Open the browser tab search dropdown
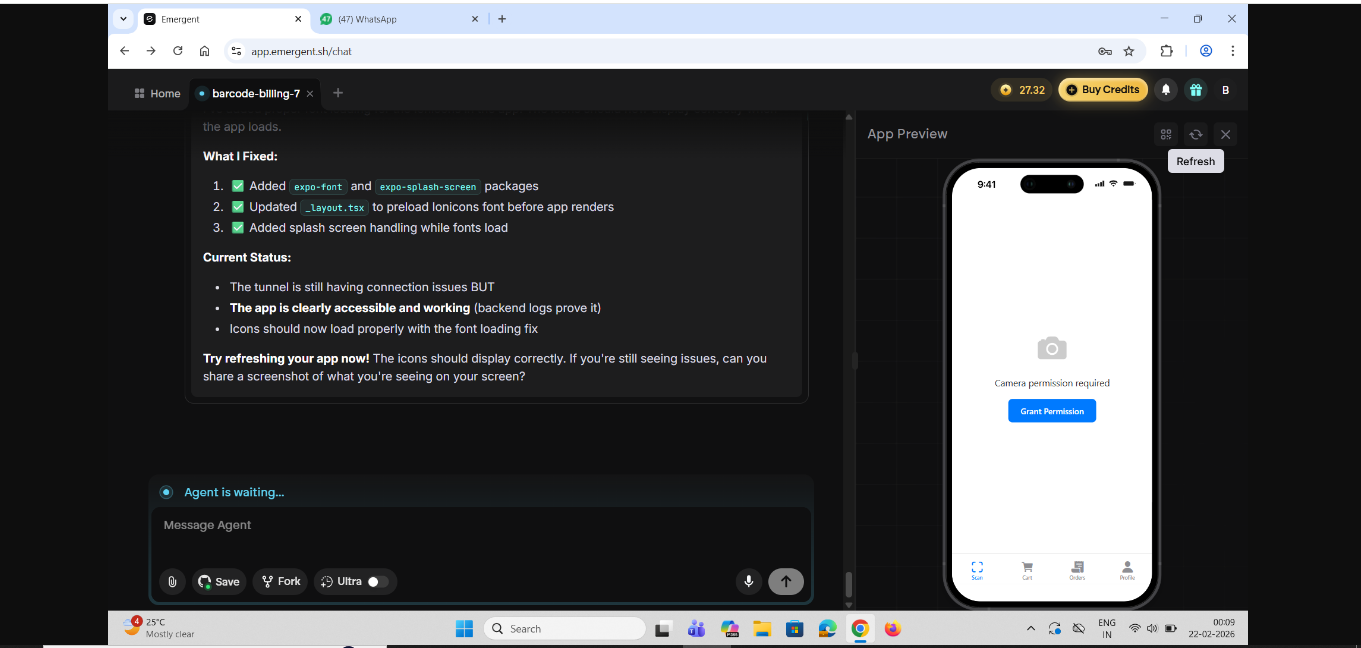This screenshot has height=648, width=1361. click(x=123, y=19)
